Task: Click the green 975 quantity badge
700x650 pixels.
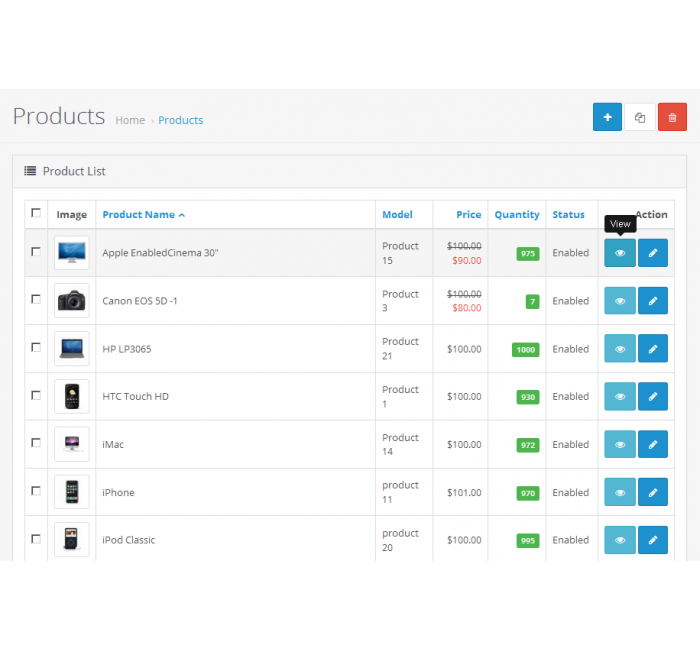Action: [x=528, y=254]
